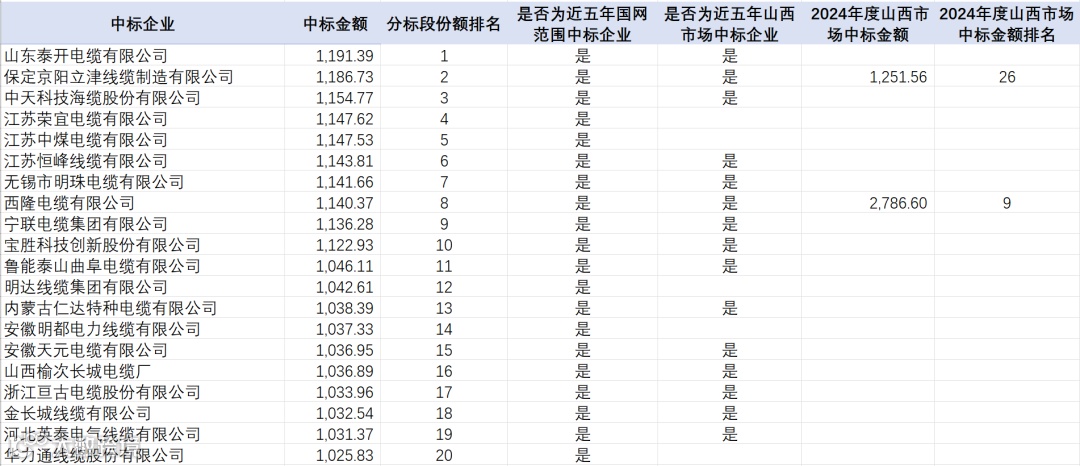Click cell 江苏中煤电缆有限公司
Screen dimensions: 1080x466
pyautogui.click(x=143, y=140)
